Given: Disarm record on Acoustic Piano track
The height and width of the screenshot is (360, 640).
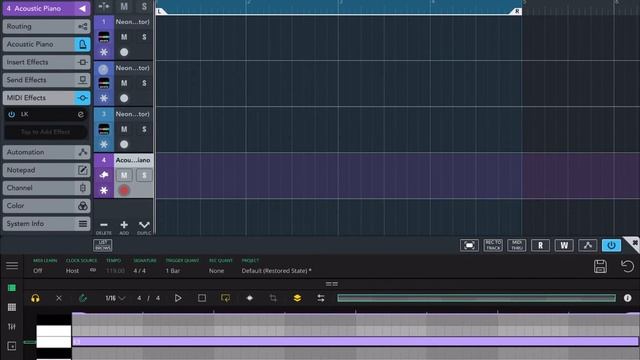Looking at the screenshot, I should click(x=124, y=191).
